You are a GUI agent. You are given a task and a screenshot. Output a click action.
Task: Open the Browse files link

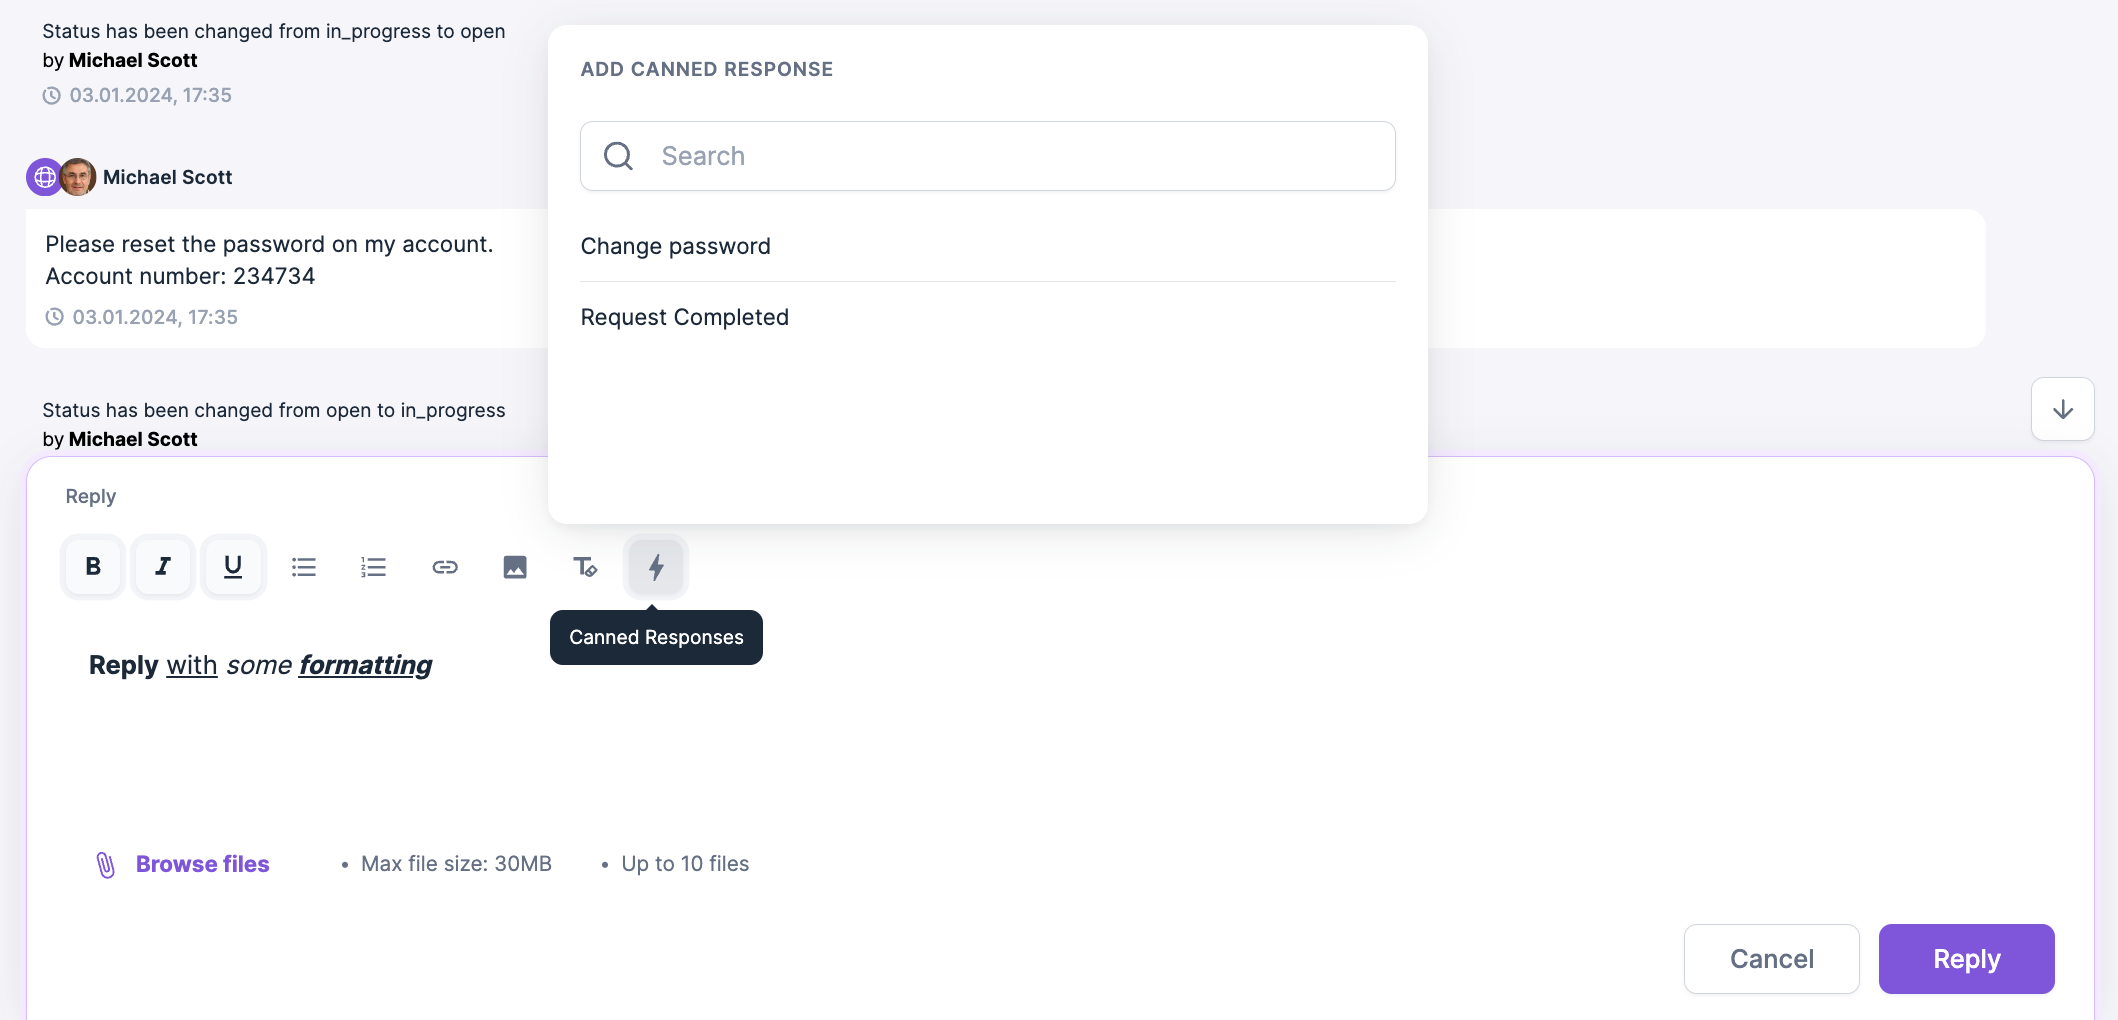[x=203, y=864]
